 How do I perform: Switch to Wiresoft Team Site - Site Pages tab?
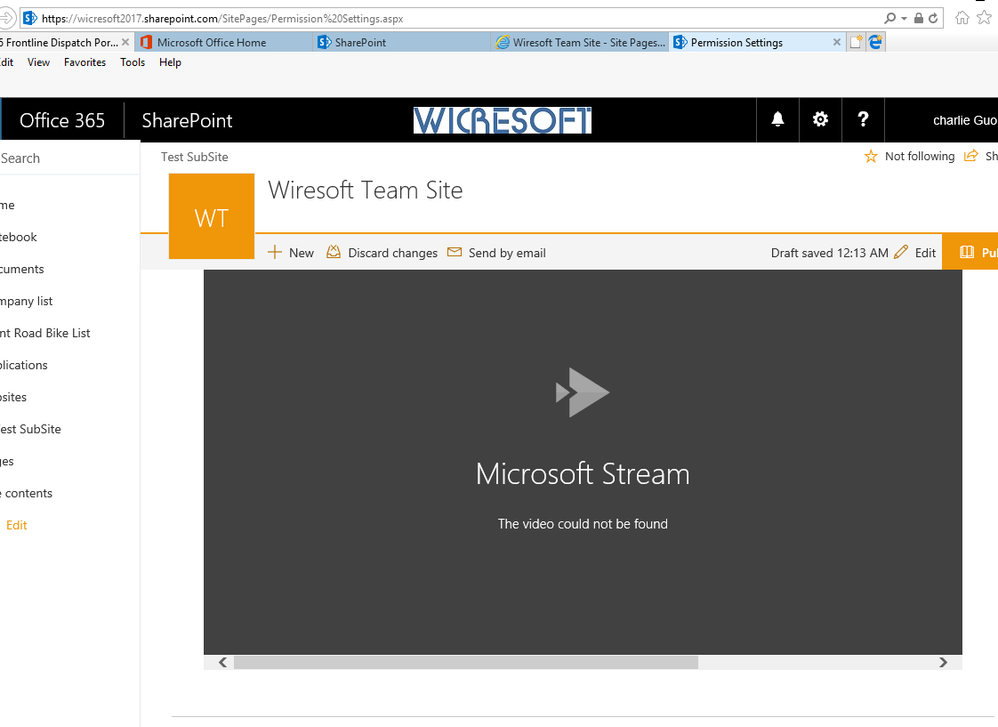pos(579,43)
